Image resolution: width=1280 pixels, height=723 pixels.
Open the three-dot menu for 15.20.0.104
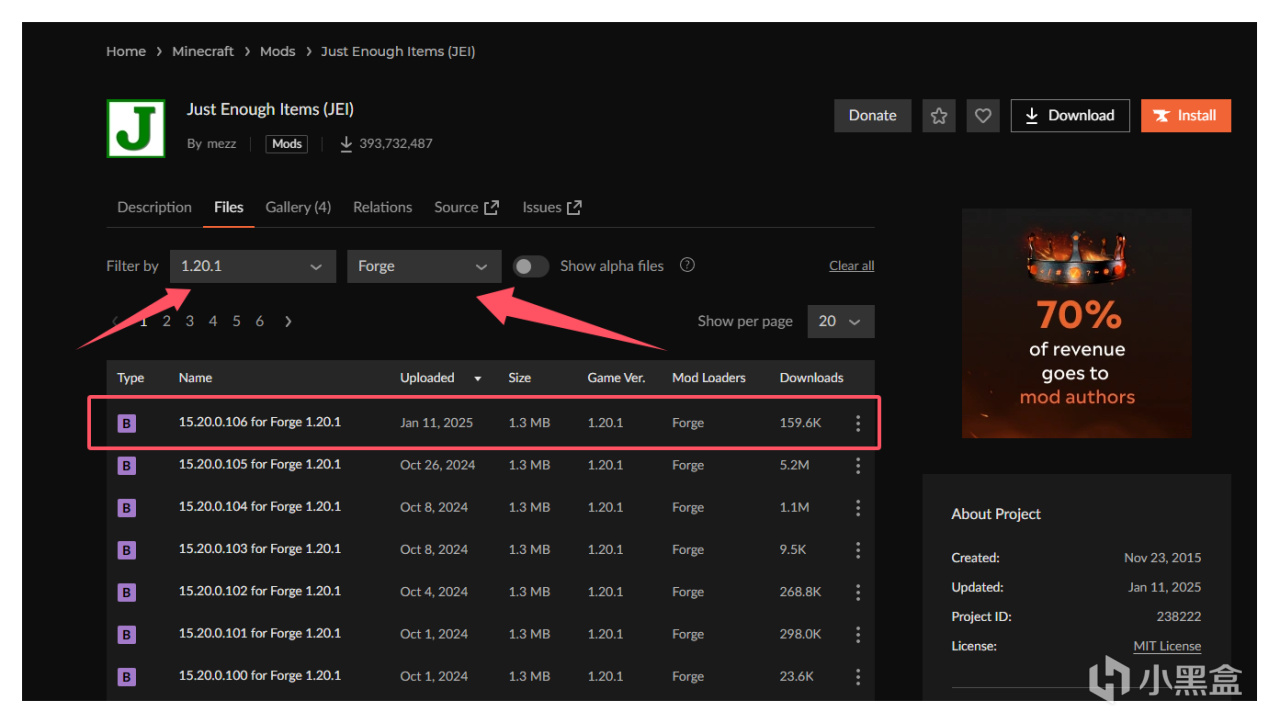coord(857,508)
